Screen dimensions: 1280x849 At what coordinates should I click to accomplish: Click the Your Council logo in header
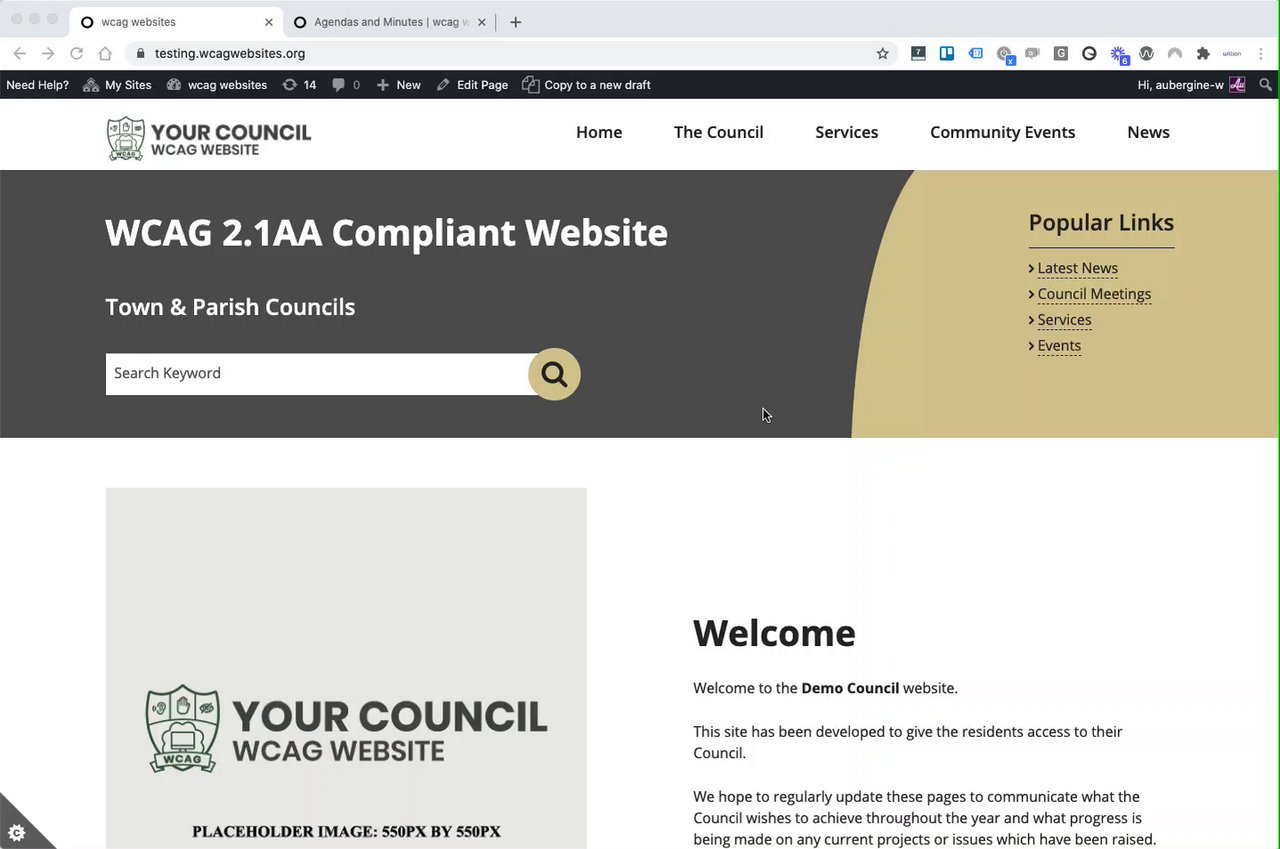tap(209, 139)
